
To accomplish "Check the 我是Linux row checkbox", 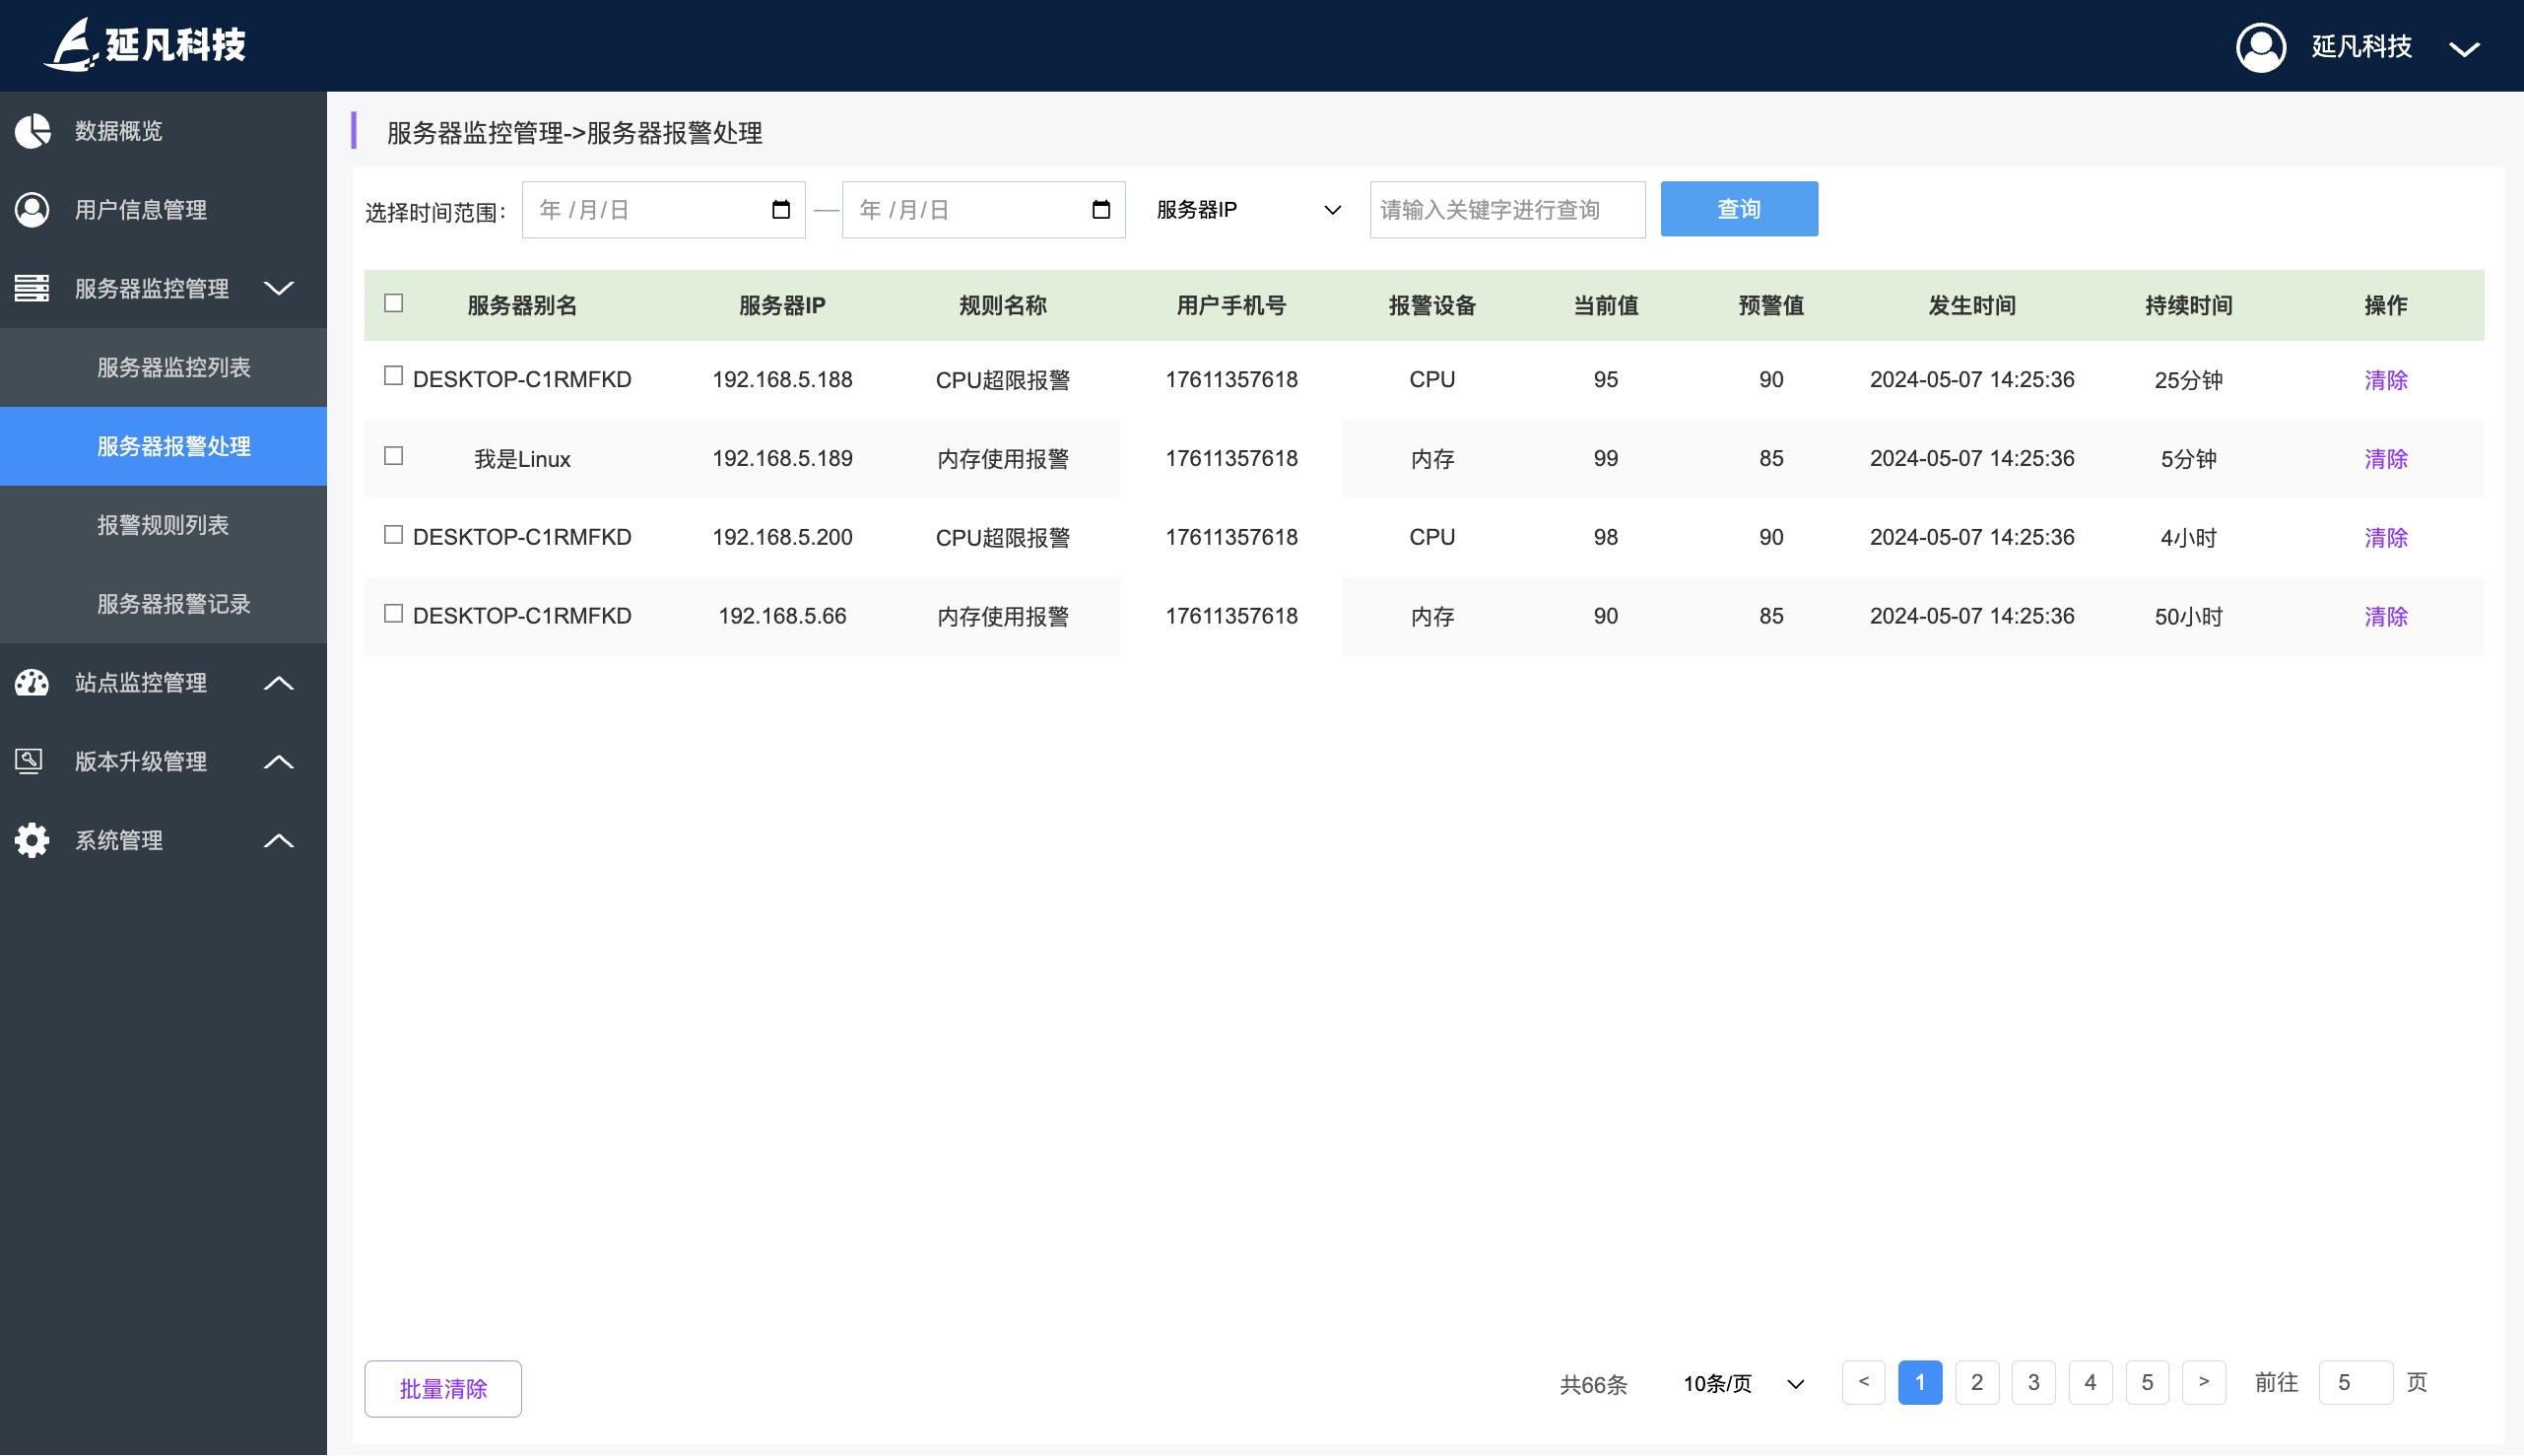I will click(394, 456).
